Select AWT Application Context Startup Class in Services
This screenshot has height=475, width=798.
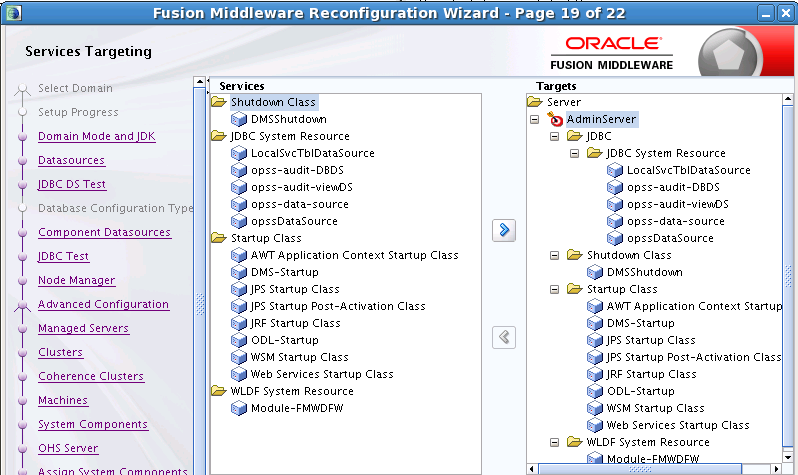coord(355,255)
